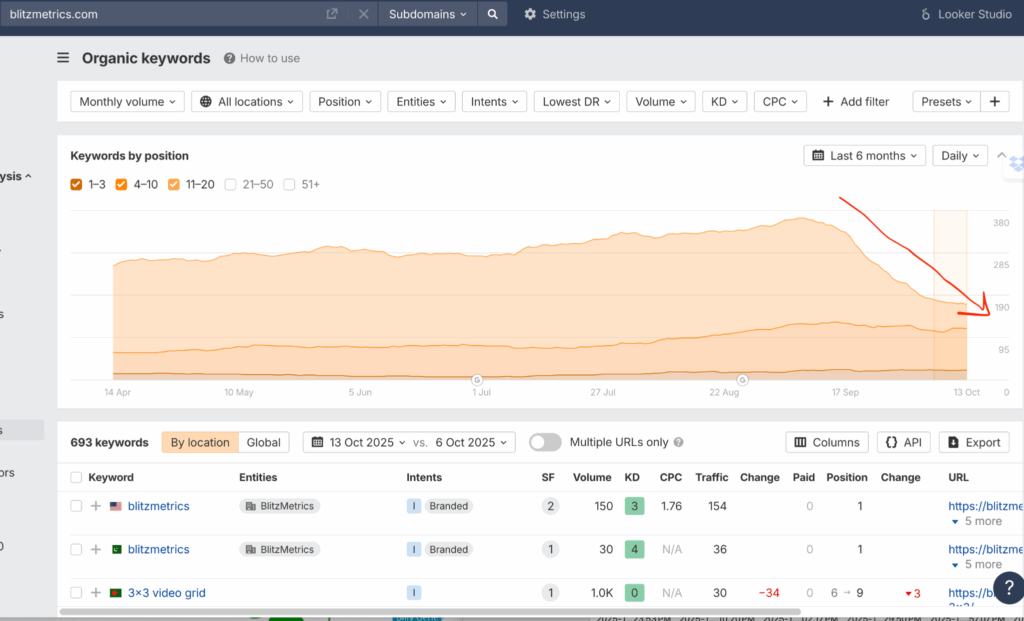Switch to the Global tab
Image resolution: width=1024 pixels, height=621 pixels.
click(x=264, y=442)
